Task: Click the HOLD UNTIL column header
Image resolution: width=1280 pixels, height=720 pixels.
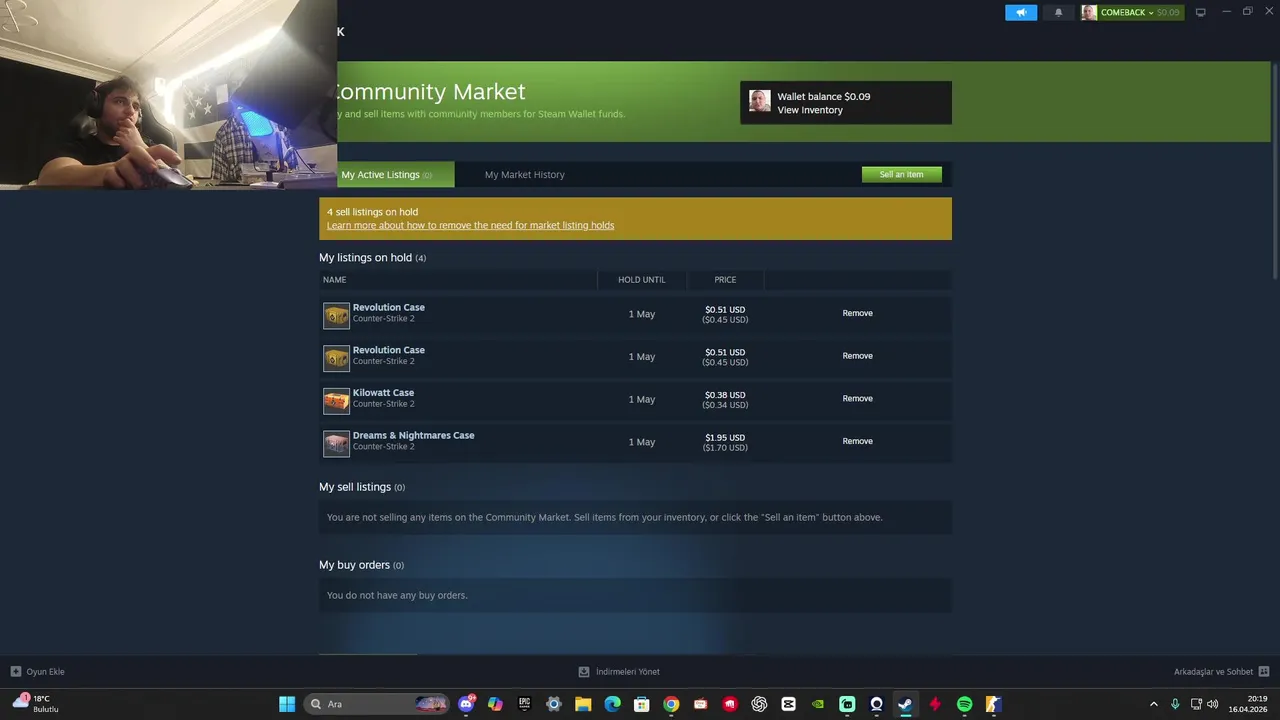Action: 641,280
